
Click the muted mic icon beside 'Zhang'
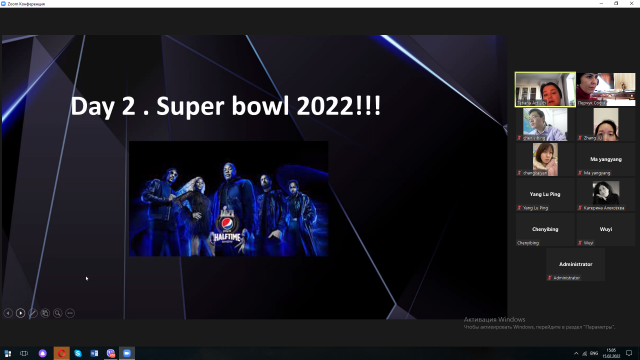(580, 138)
